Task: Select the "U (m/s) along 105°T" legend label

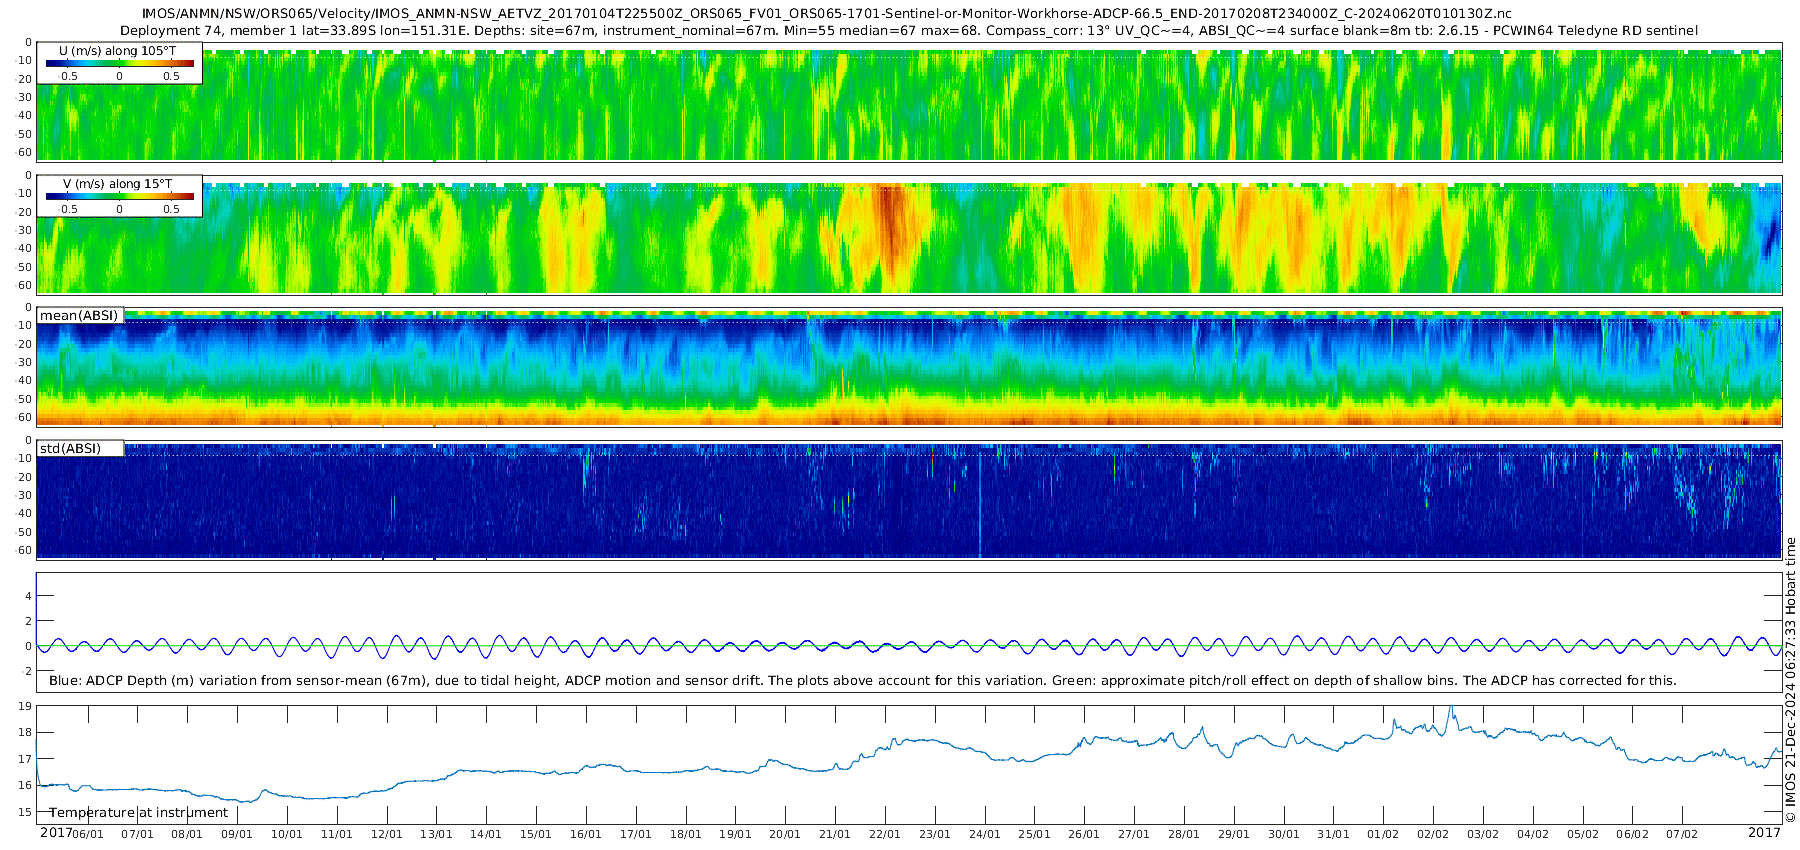Action: [118, 50]
